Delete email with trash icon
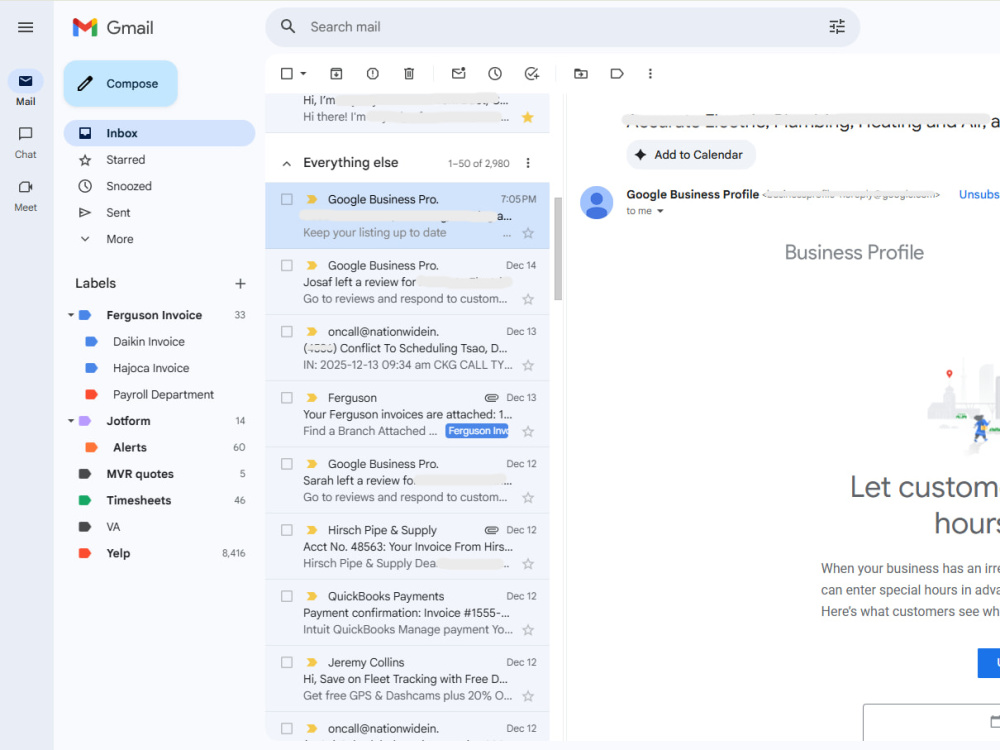The width and height of the screenshot is (1000, 750). pyautogui.click(x=409, y=74)
